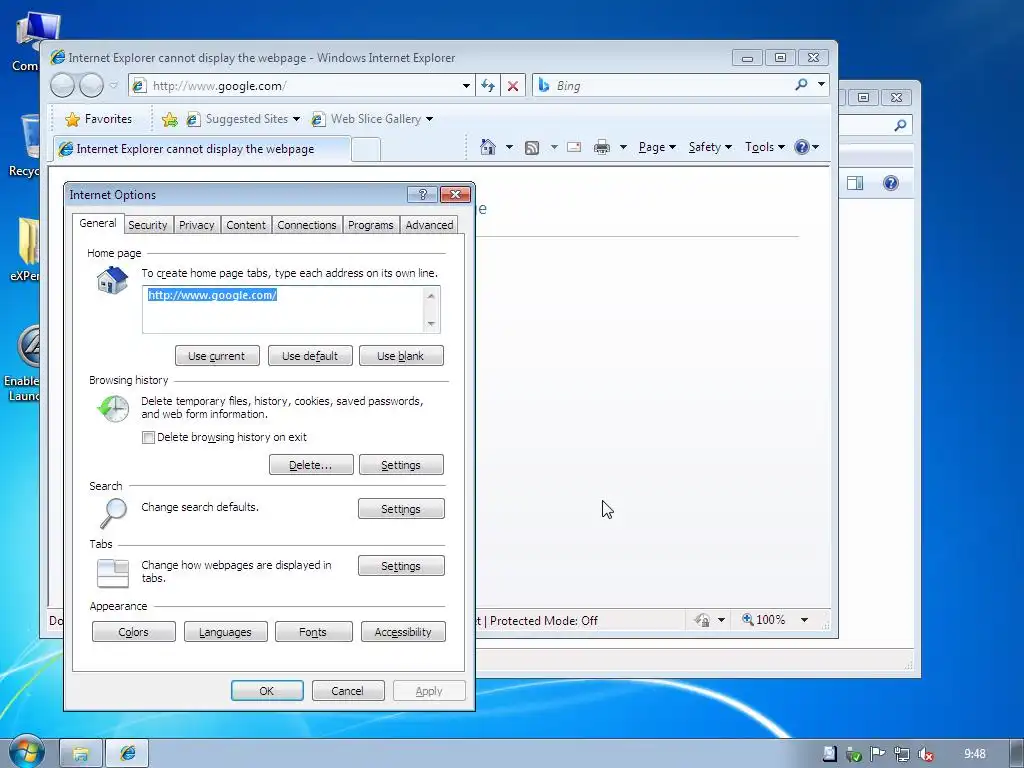Viewport: 1024px width, 768px height.
Task: Click home page box scrollbar down arrow
Action: pyautogui.click(x=431, y=323)
